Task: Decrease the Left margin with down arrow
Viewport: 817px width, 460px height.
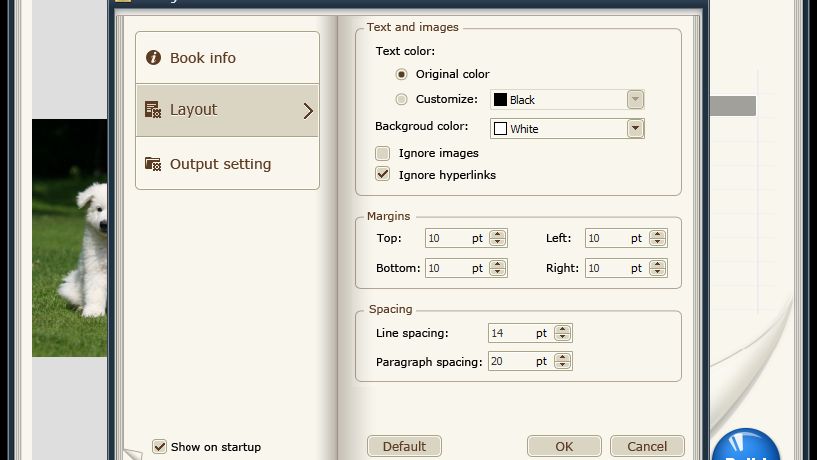Action: (x=658, y=242)
